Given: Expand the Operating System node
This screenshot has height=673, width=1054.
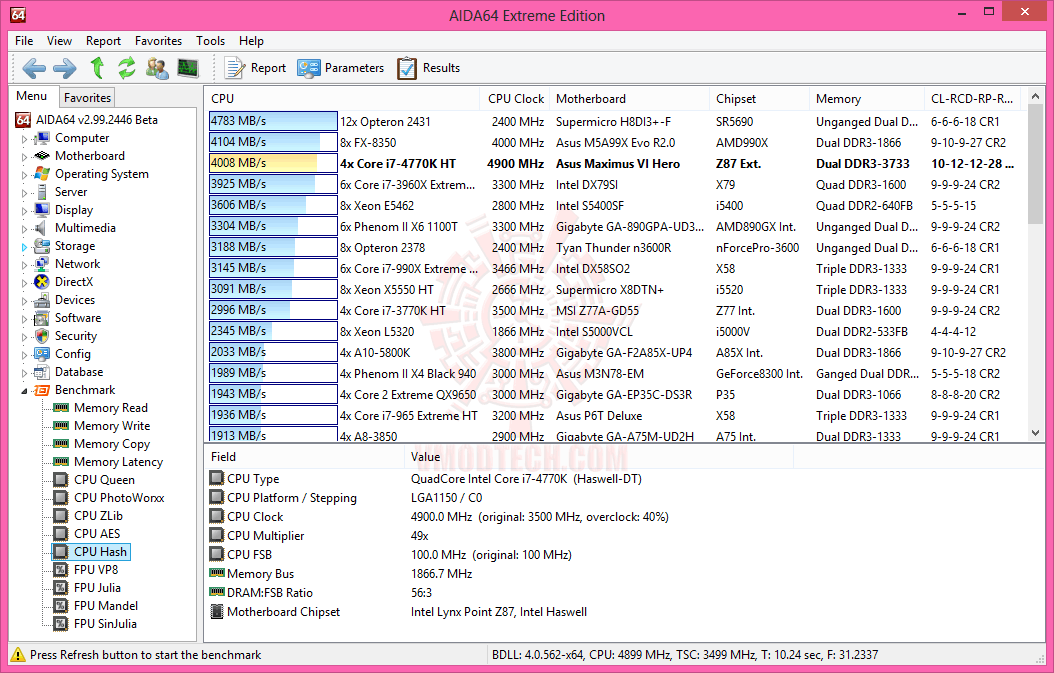Looking at the screenshot, I should (x=25, y=175).
